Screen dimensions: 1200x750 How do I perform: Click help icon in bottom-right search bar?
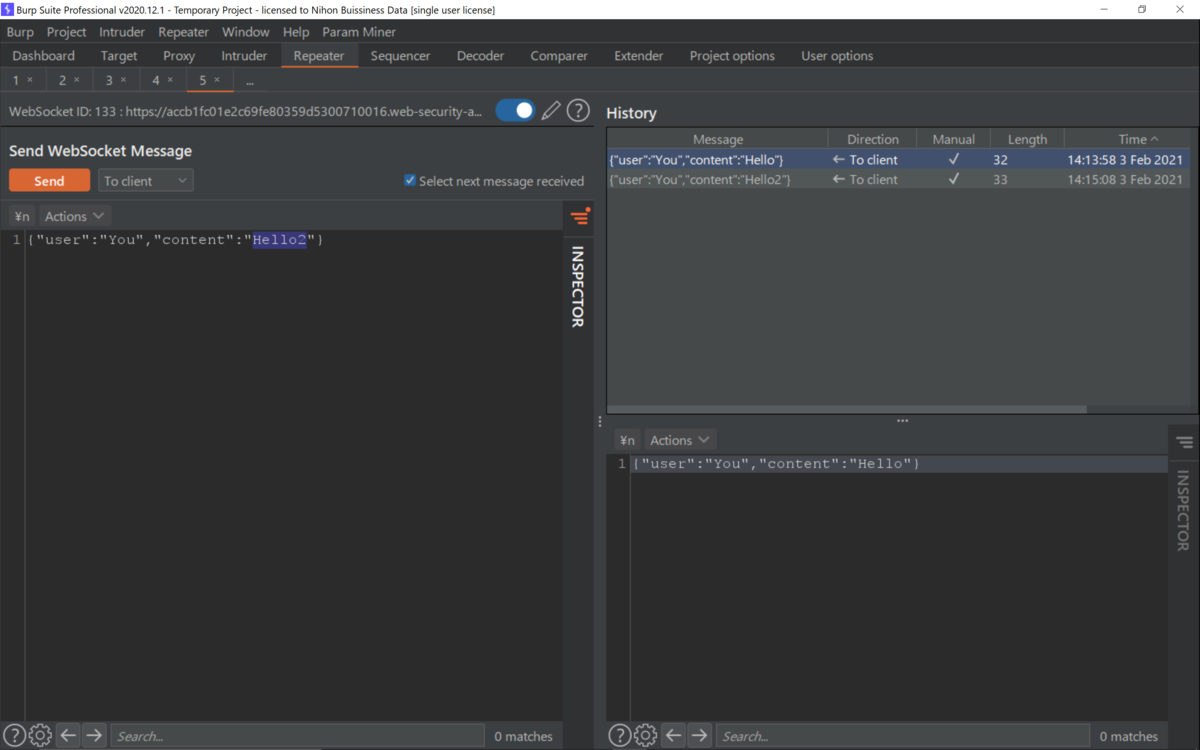tap(620, 736)
